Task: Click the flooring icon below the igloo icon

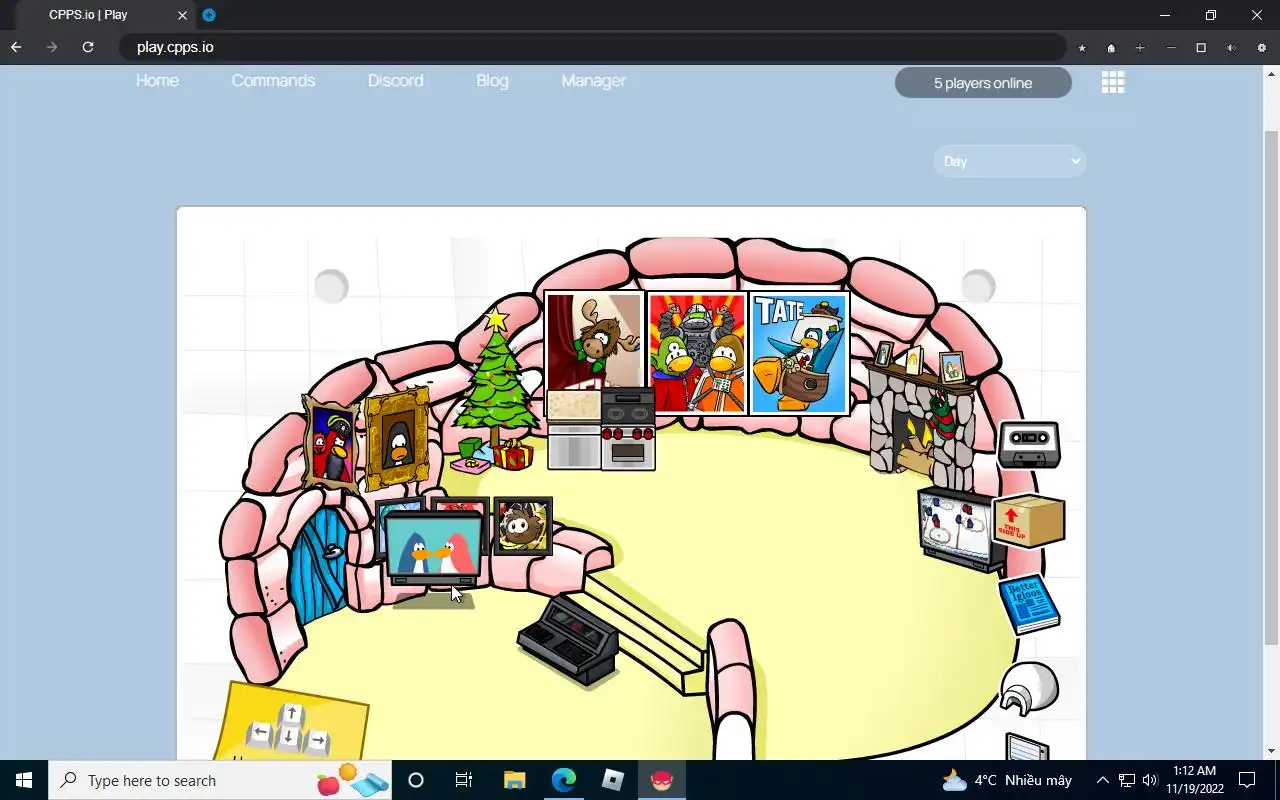Action: [1027, 747]
